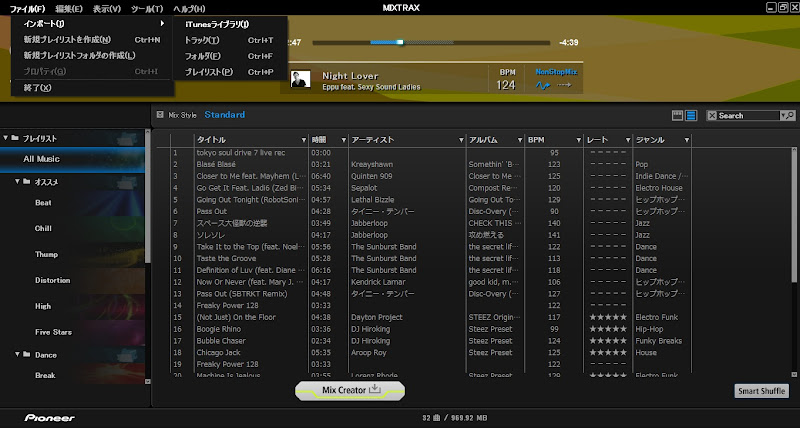Open the Thump playlist
The image size is (800, 428).
point(72,255)
